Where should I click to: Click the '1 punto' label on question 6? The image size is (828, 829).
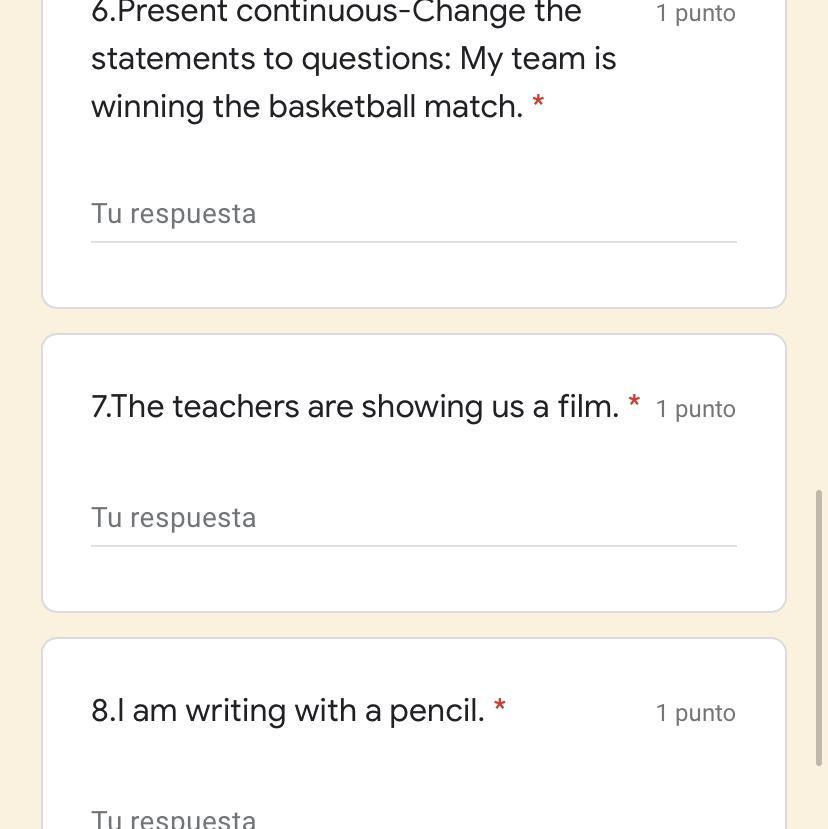(x=695, y=13)
